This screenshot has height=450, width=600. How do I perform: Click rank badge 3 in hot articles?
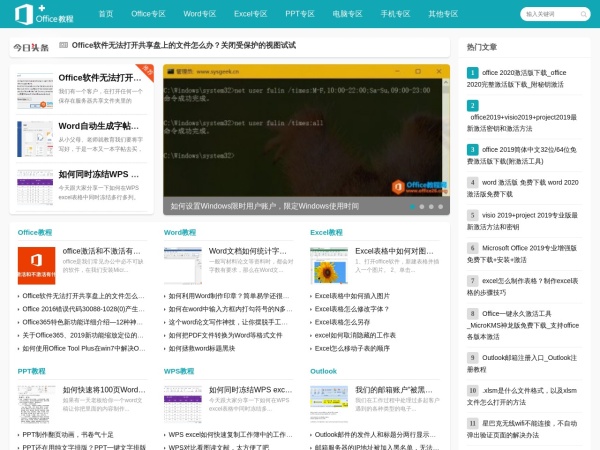[473, 149]
